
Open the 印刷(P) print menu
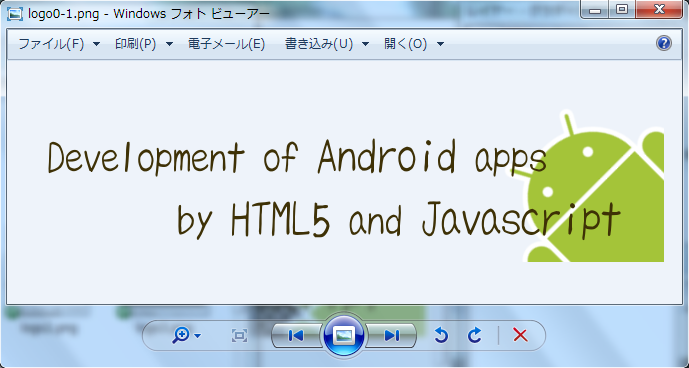pos(144,44)
